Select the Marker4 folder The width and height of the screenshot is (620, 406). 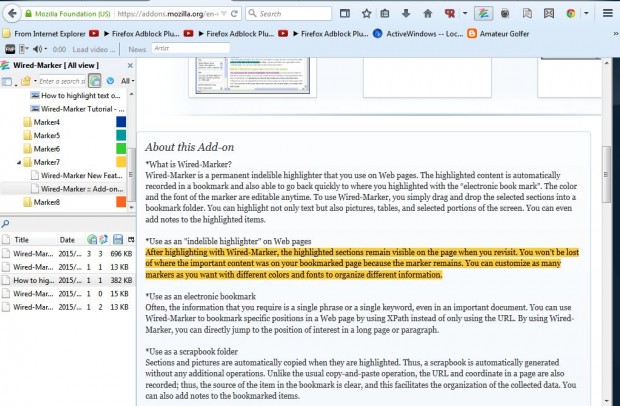pos(42,122)
